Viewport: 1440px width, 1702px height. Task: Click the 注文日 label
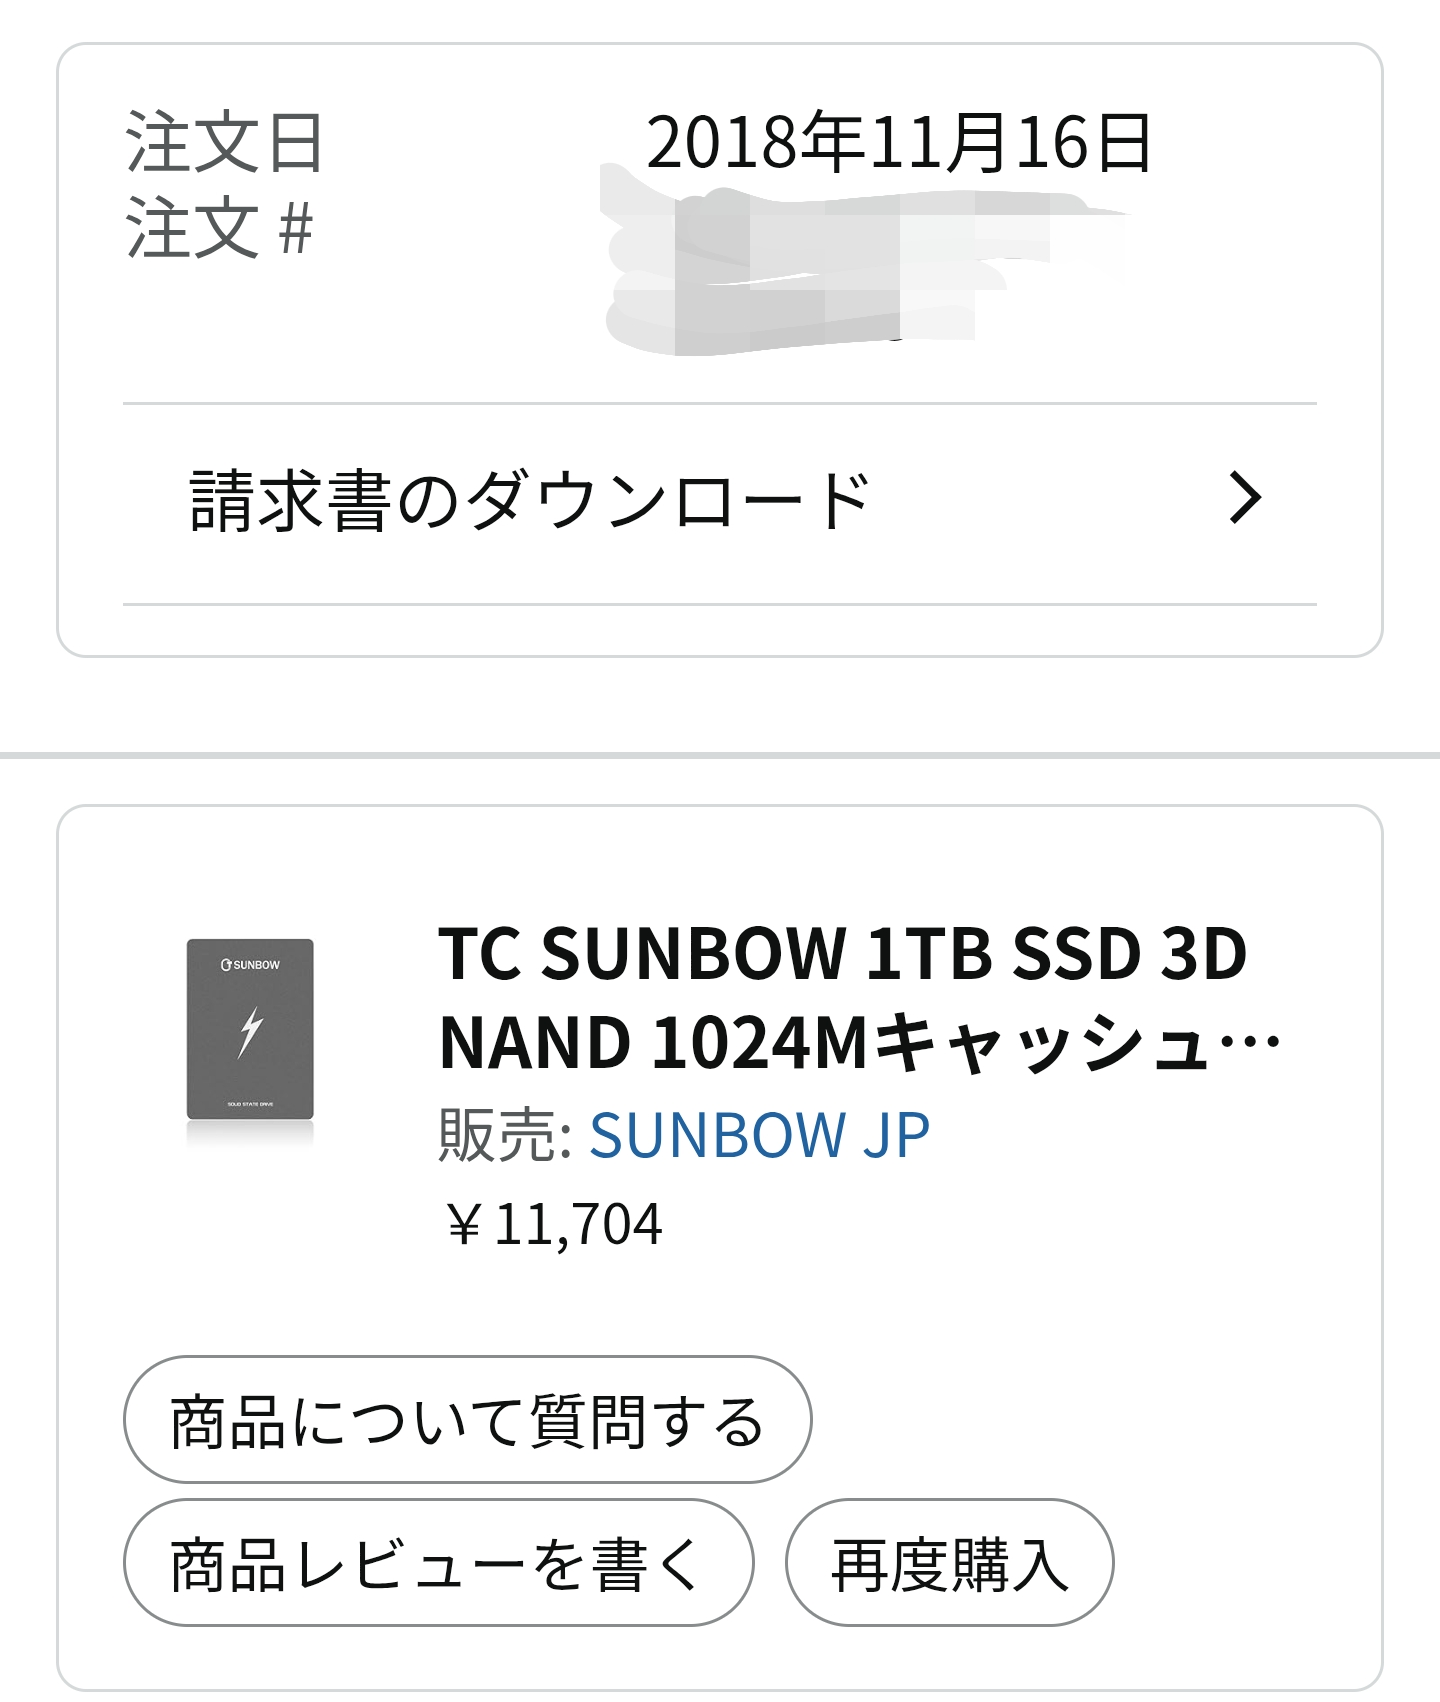point(224,143)
